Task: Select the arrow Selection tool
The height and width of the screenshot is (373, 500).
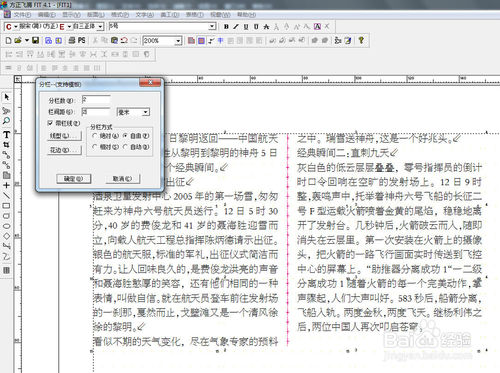Action: pyautogui.click(x=6, y=97)
